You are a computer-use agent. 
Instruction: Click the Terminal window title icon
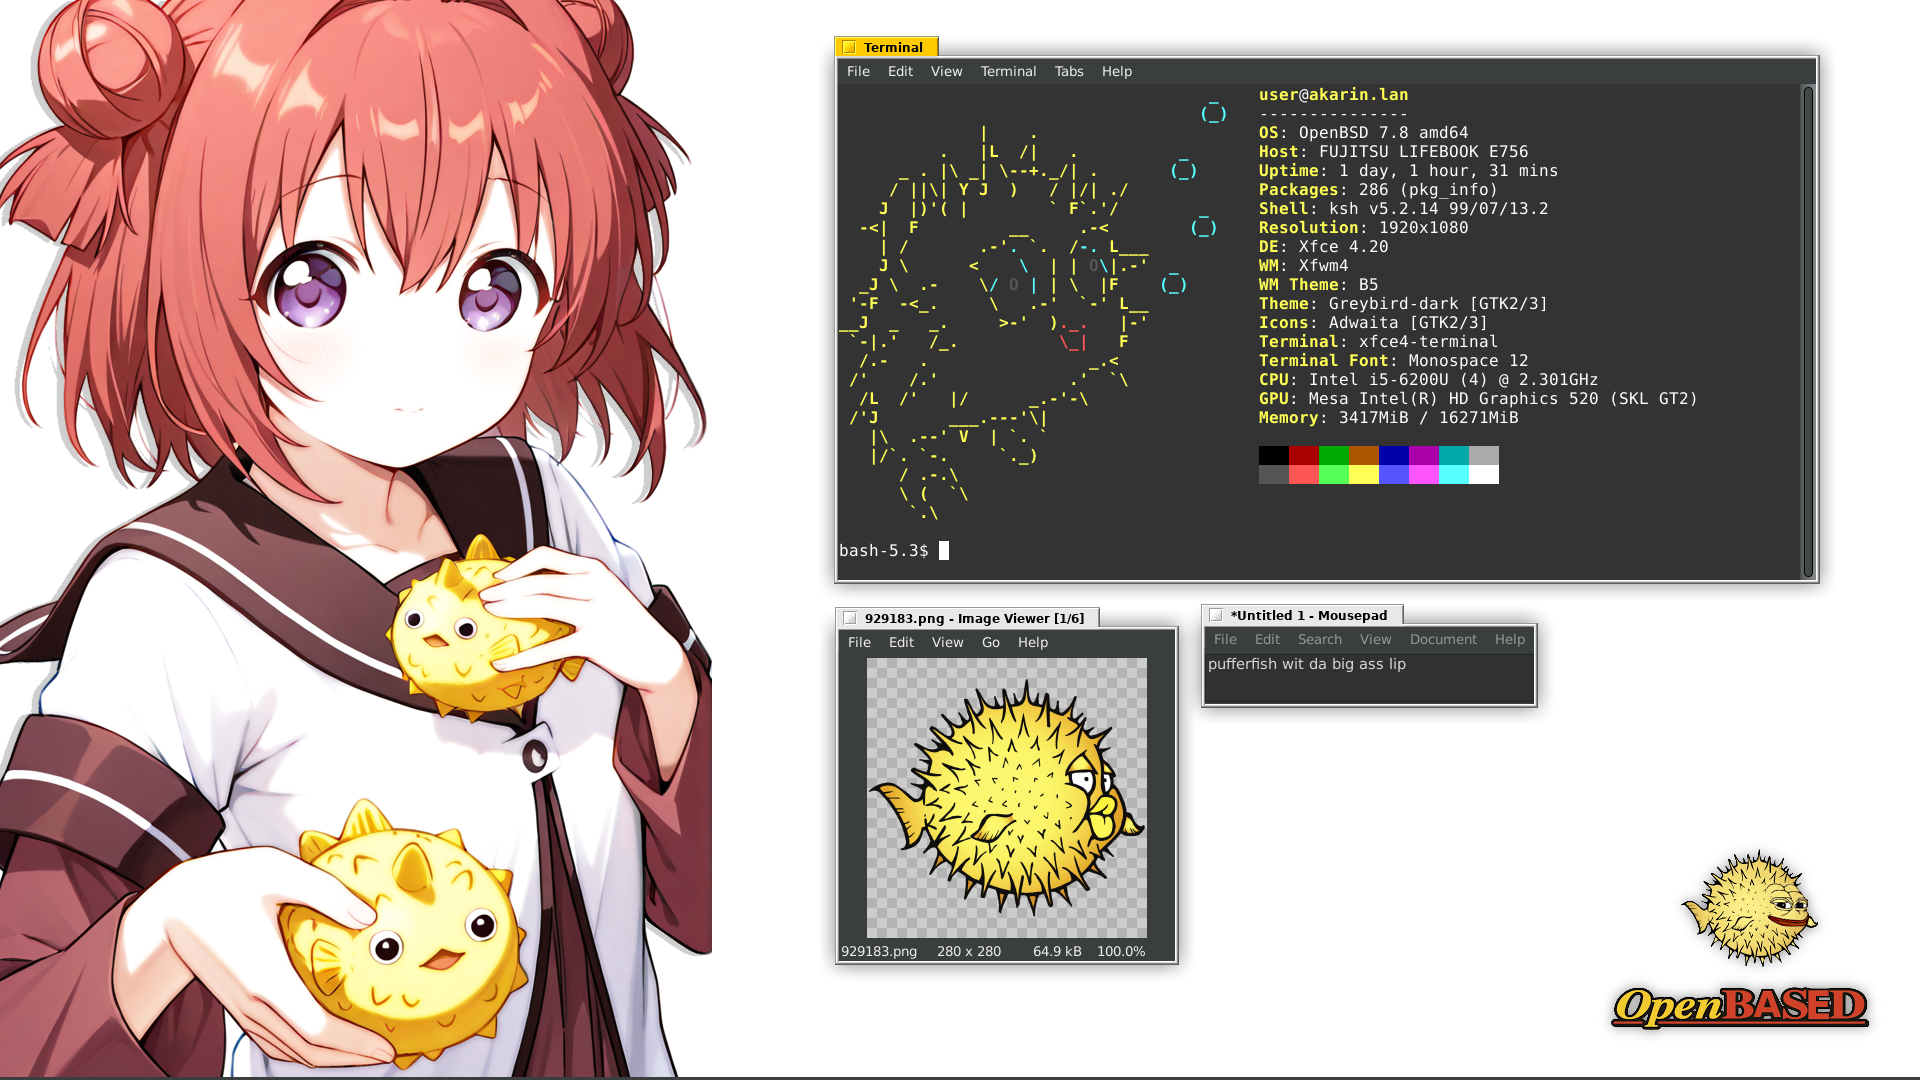[x=849, y=47]
